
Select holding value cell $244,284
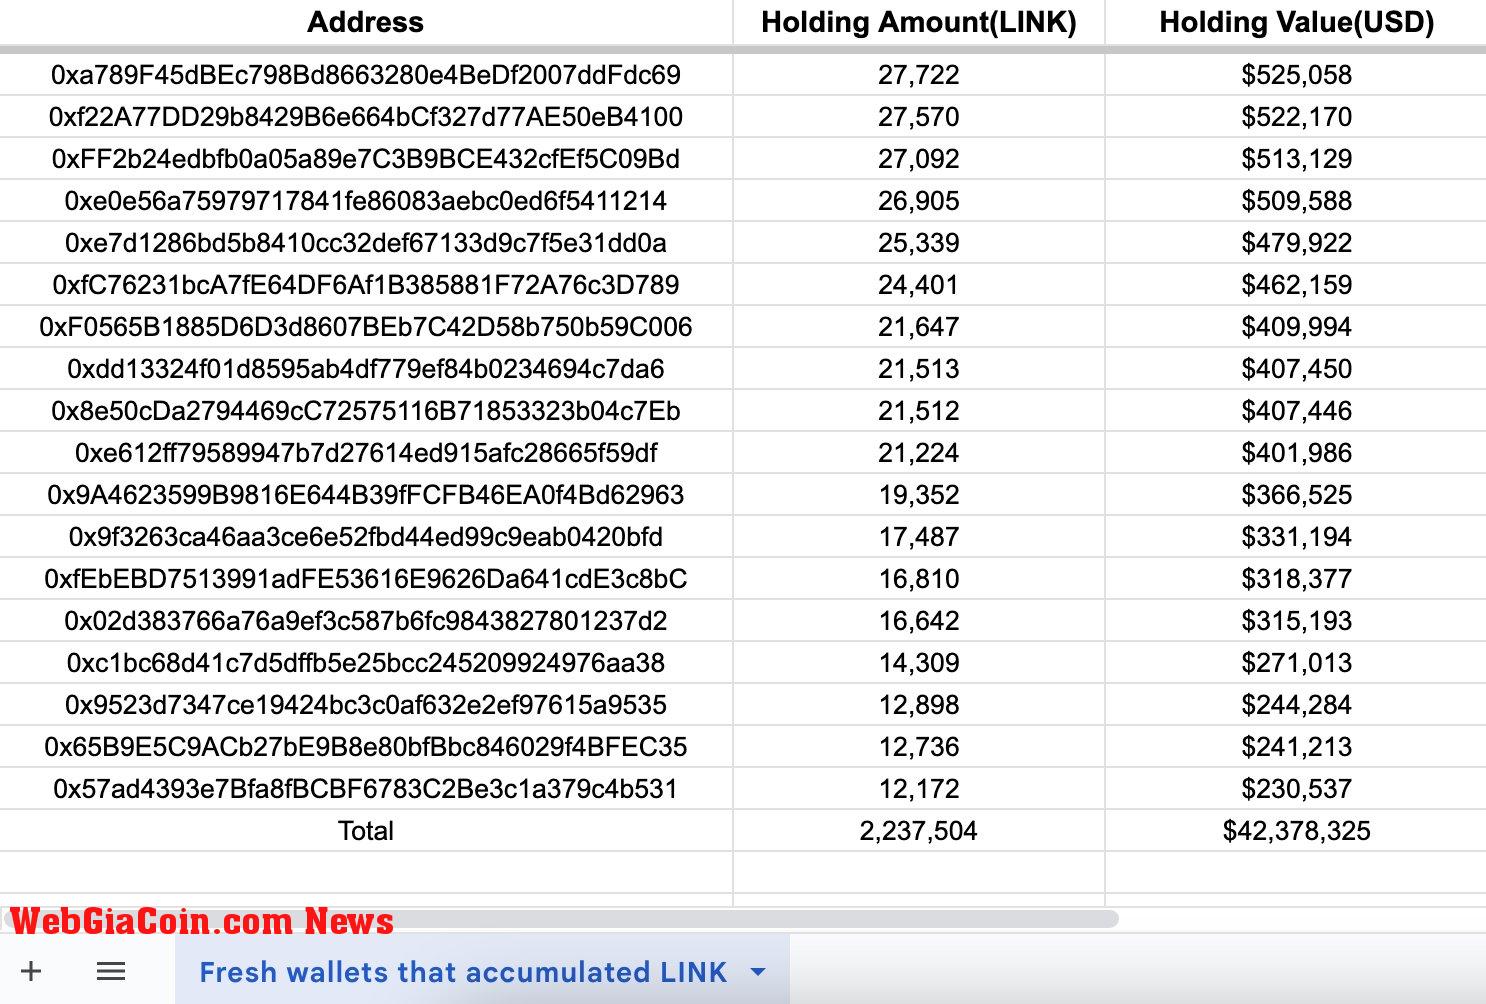tap(1296, 705)
